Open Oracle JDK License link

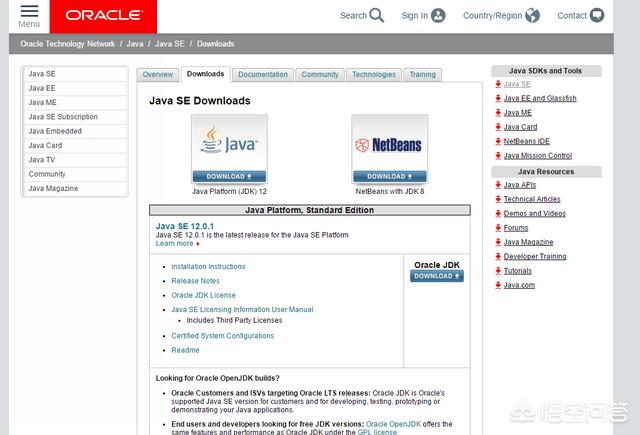click(203, 295)
